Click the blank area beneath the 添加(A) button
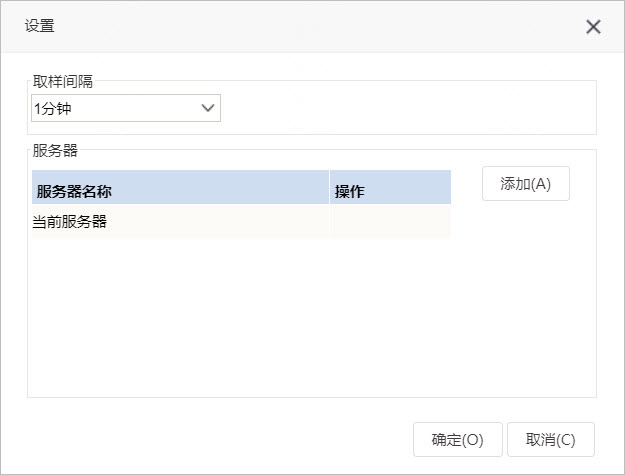Screen dimensions: 625x475 [525, 297]
